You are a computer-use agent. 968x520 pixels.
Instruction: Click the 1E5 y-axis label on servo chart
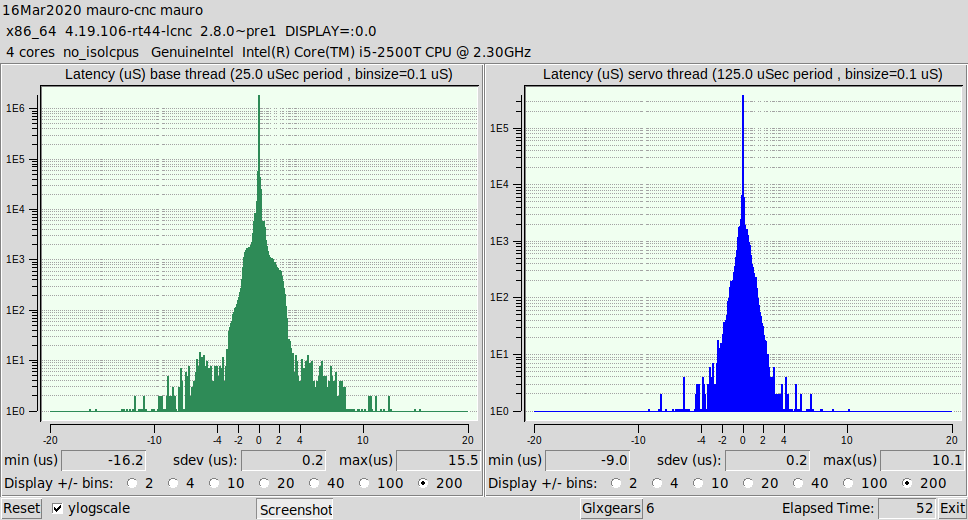(499, 128)
